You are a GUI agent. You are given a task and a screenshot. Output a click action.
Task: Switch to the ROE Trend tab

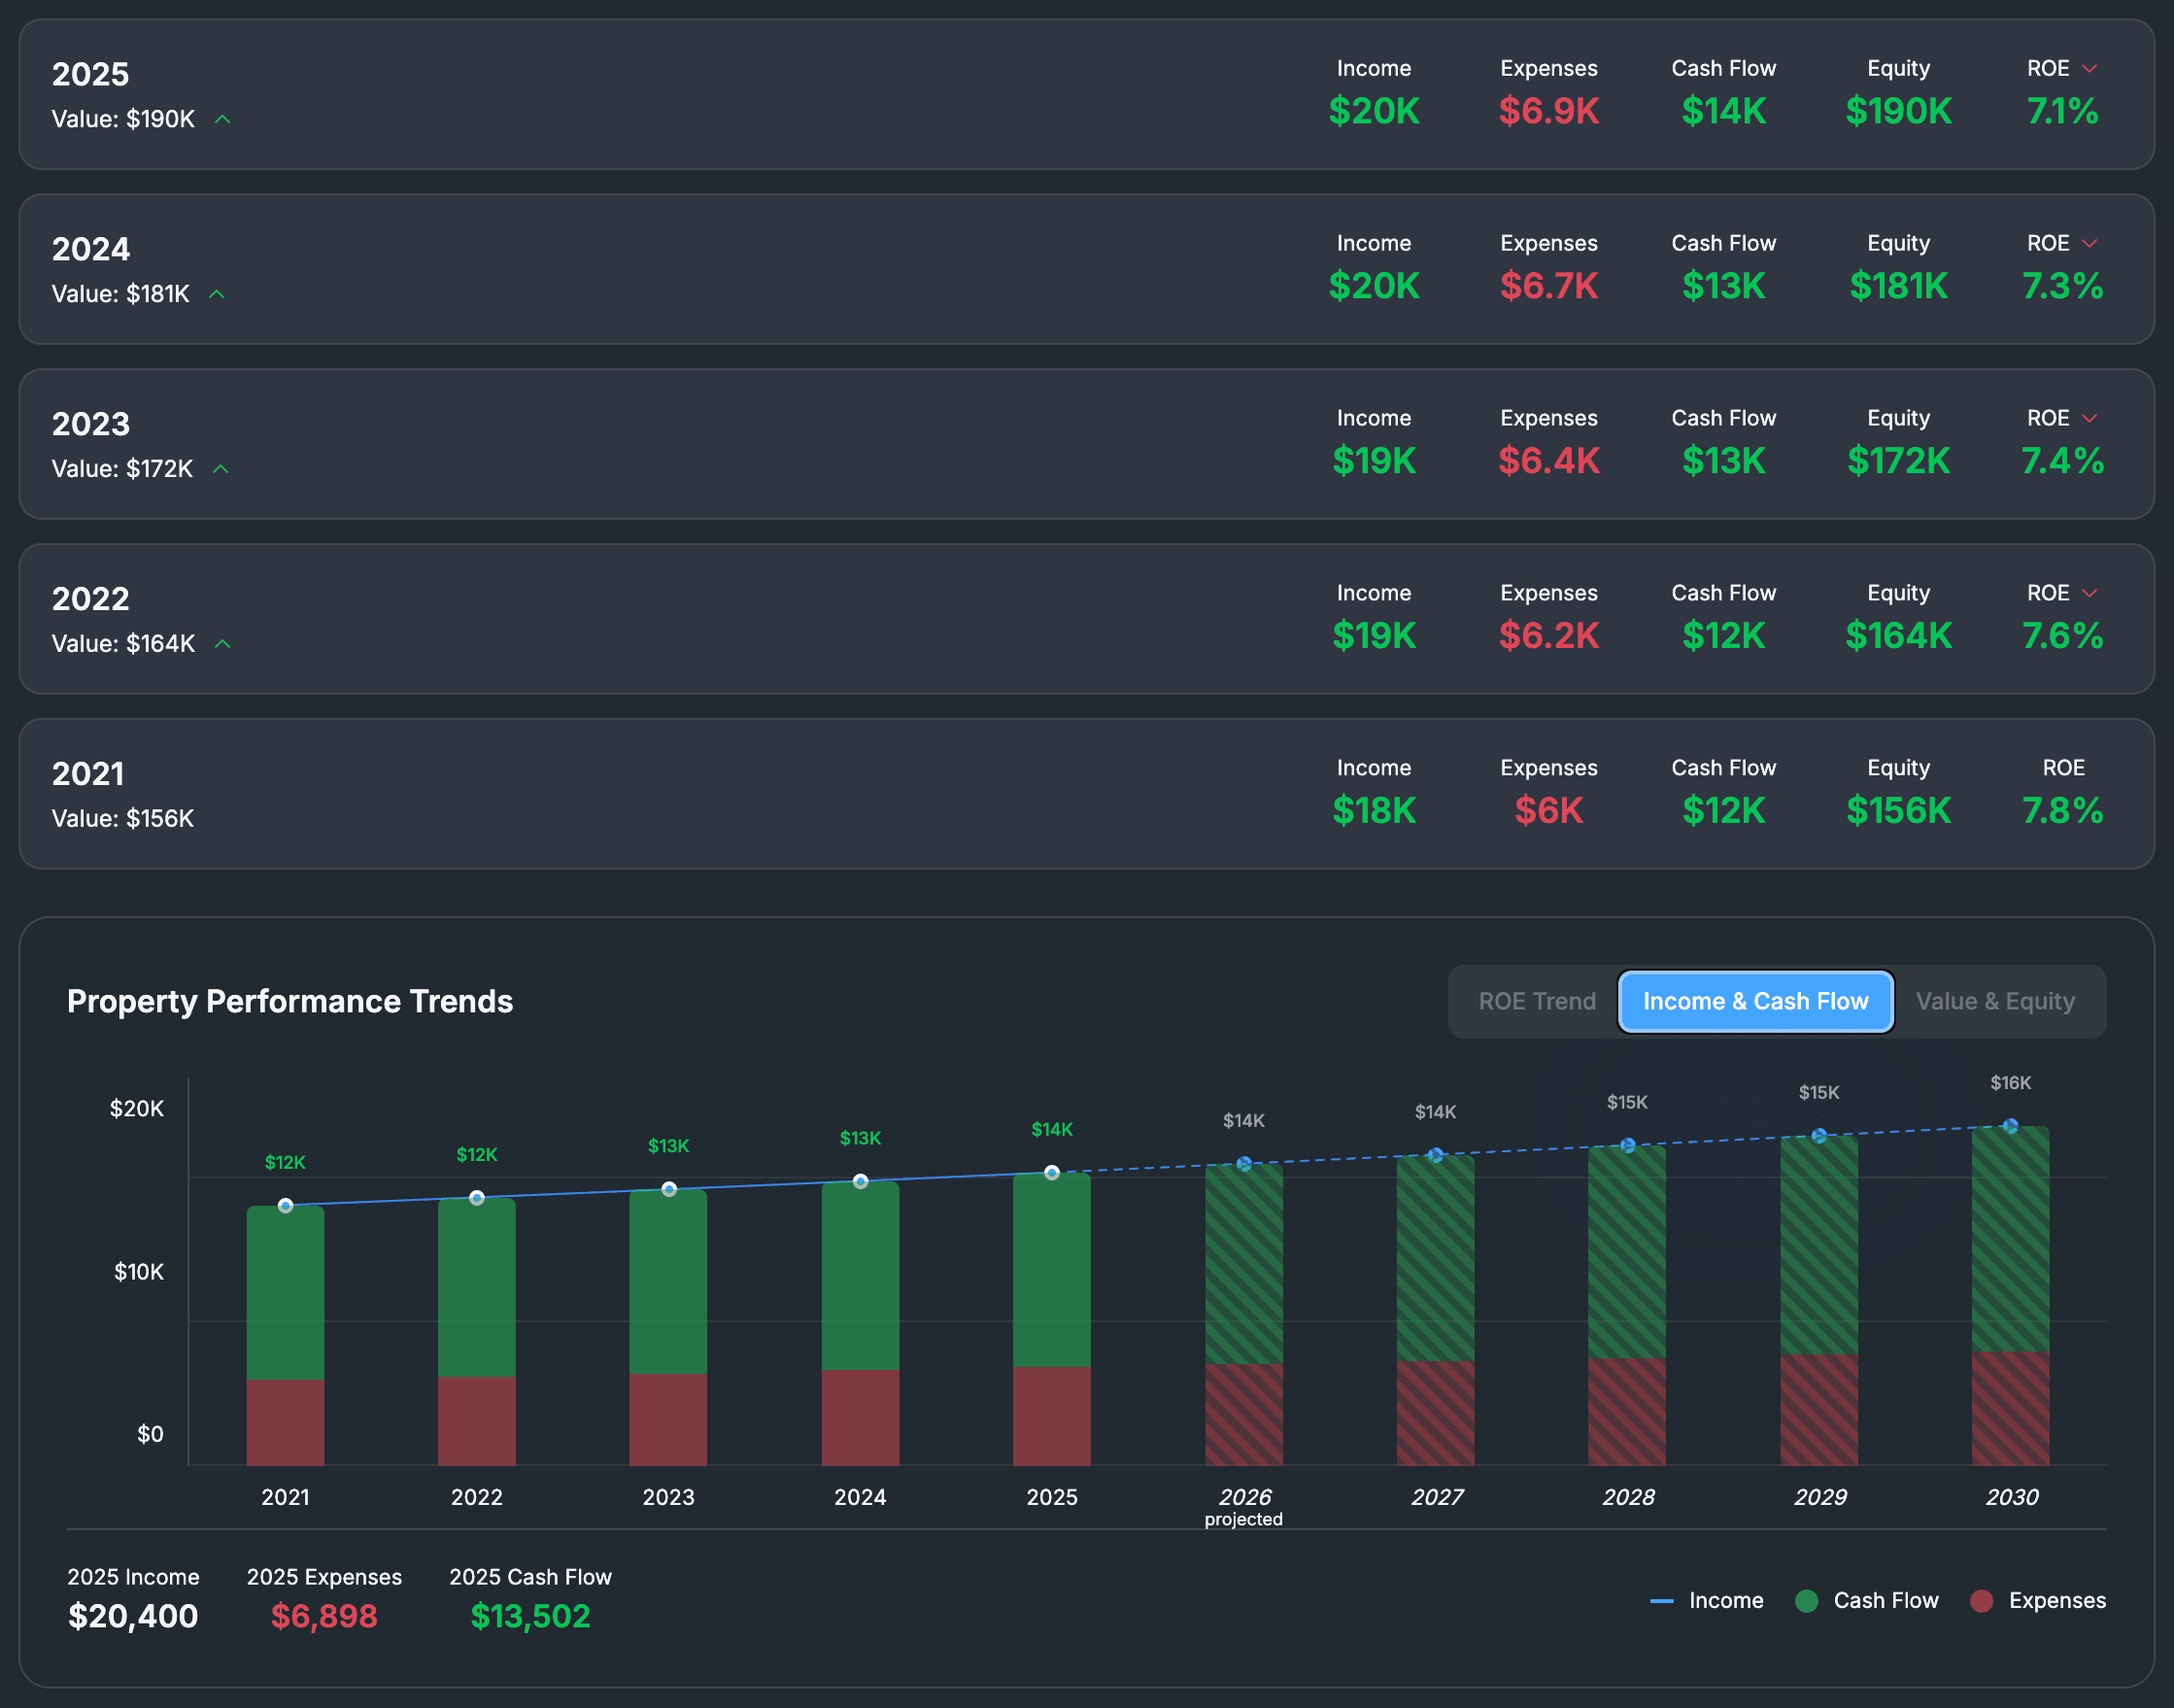coord(1537,1001)
